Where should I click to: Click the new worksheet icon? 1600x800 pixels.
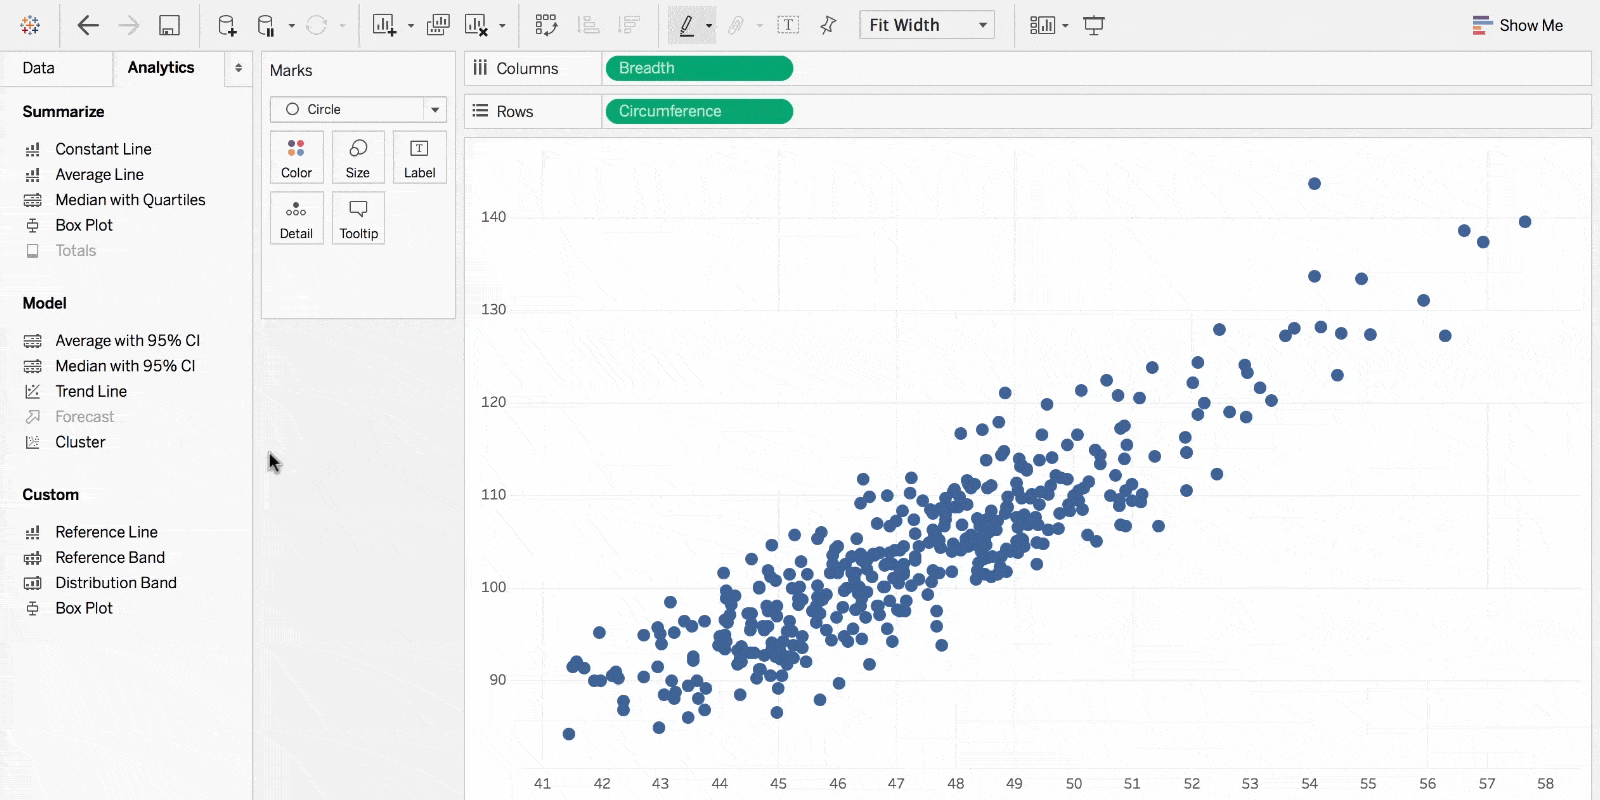tap(384, 26)
